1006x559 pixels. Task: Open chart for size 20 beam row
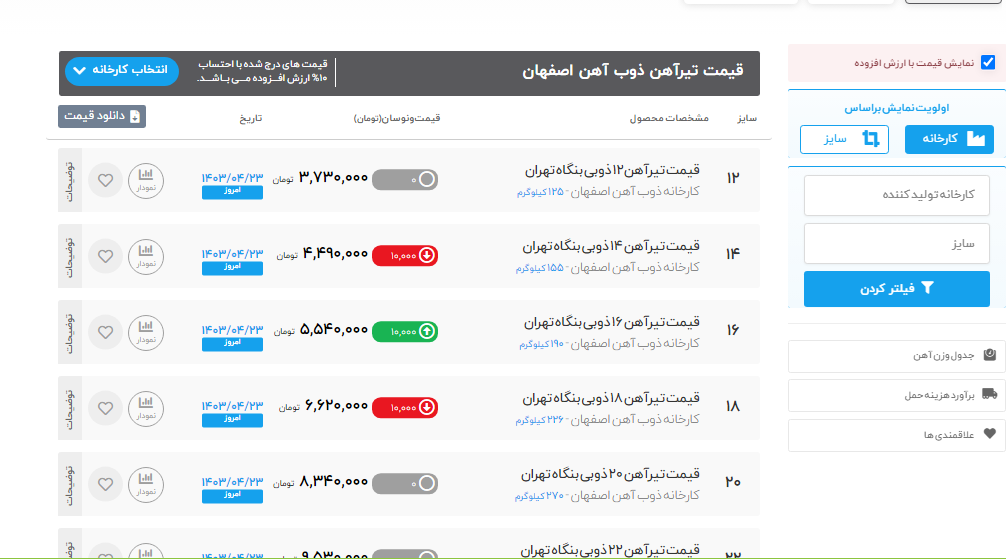click(x=146, y=483)
